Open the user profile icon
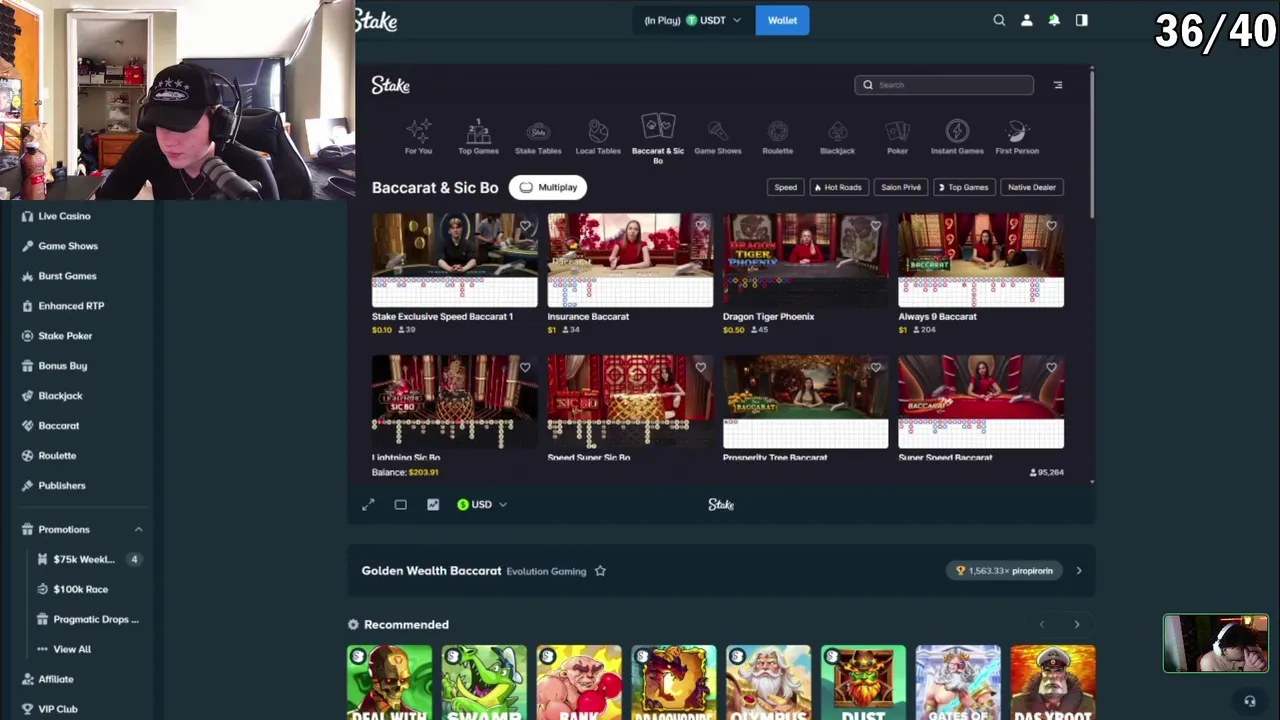 pyautogui.click(x=1026, y=20)
